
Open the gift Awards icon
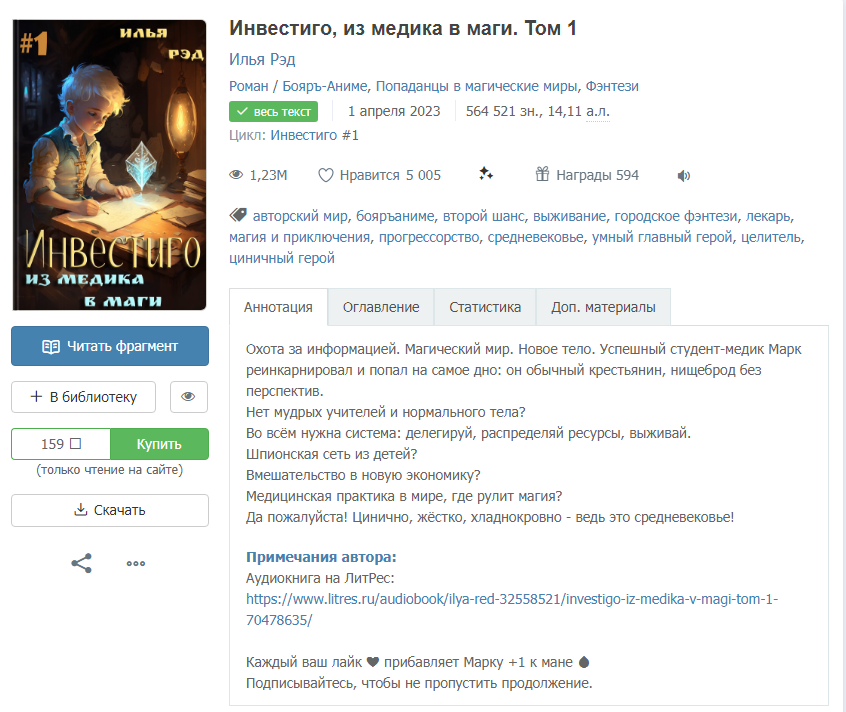542,174
